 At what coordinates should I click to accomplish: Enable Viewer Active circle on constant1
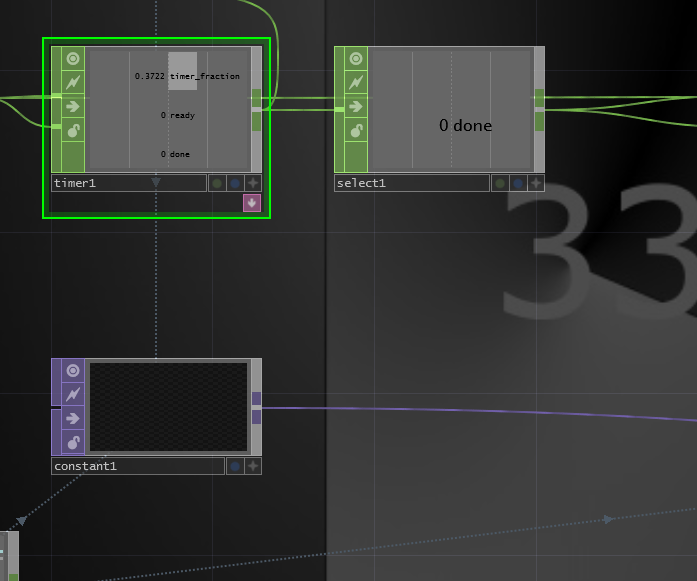point(73,371)
